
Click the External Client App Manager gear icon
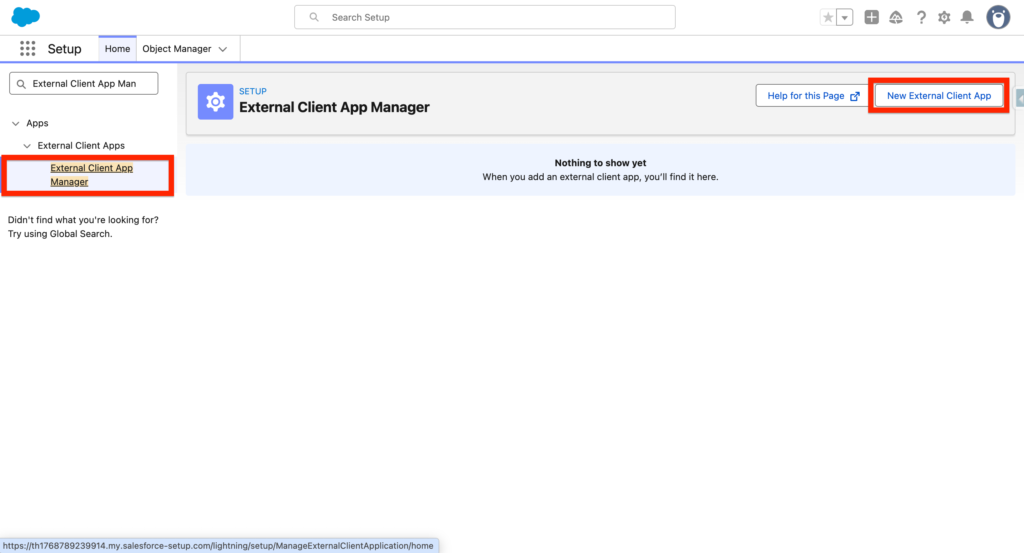coord(215,101)
